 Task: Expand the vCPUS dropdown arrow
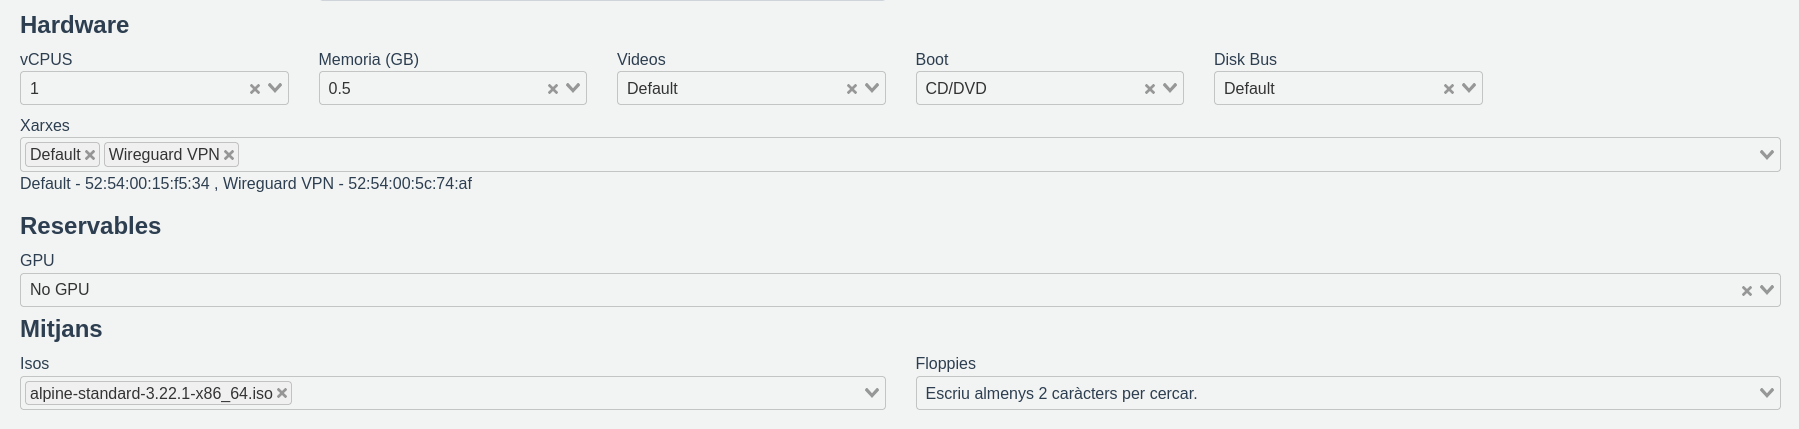(x=275, y=88)
